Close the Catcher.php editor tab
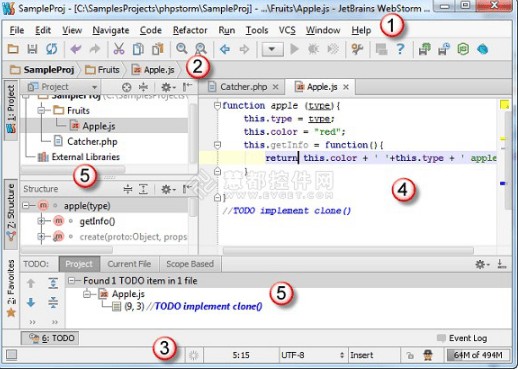 [x=275, y=87]
